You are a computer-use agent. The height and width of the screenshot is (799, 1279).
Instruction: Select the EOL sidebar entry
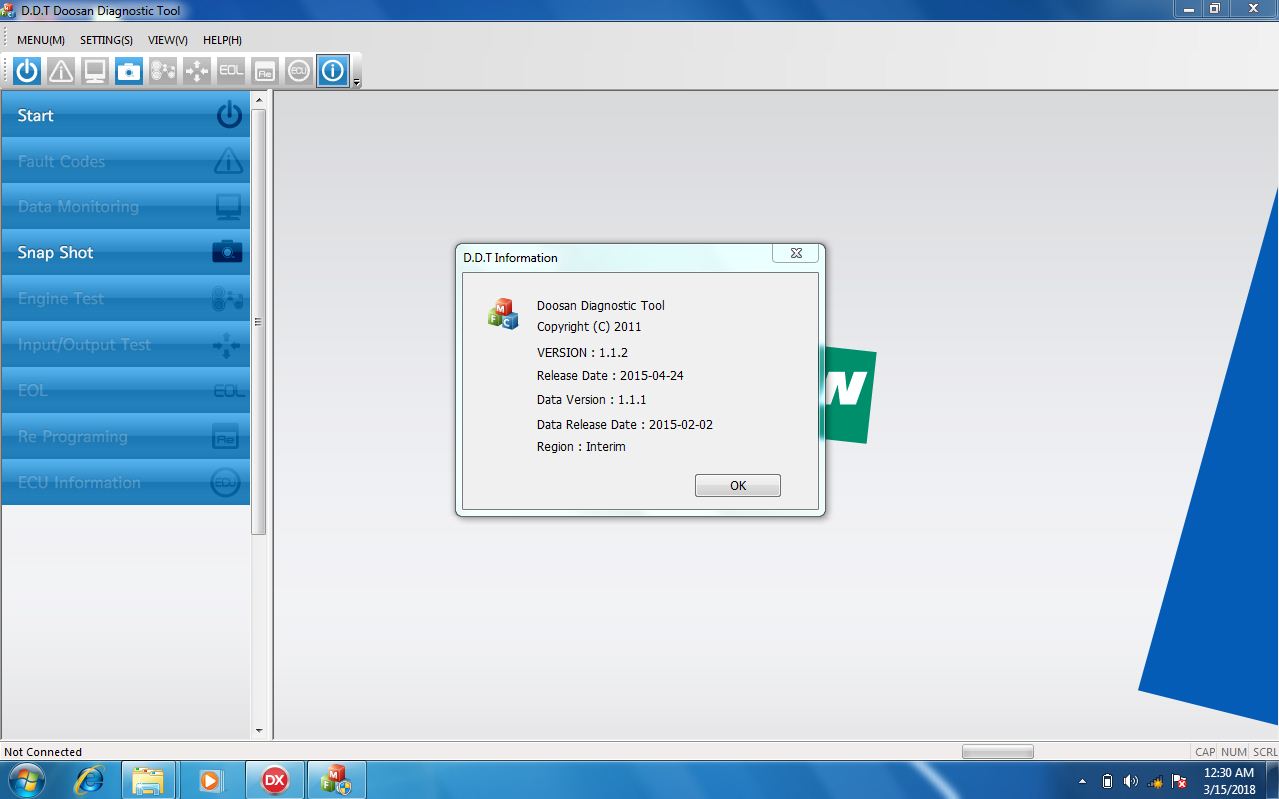tap(126, 391)
